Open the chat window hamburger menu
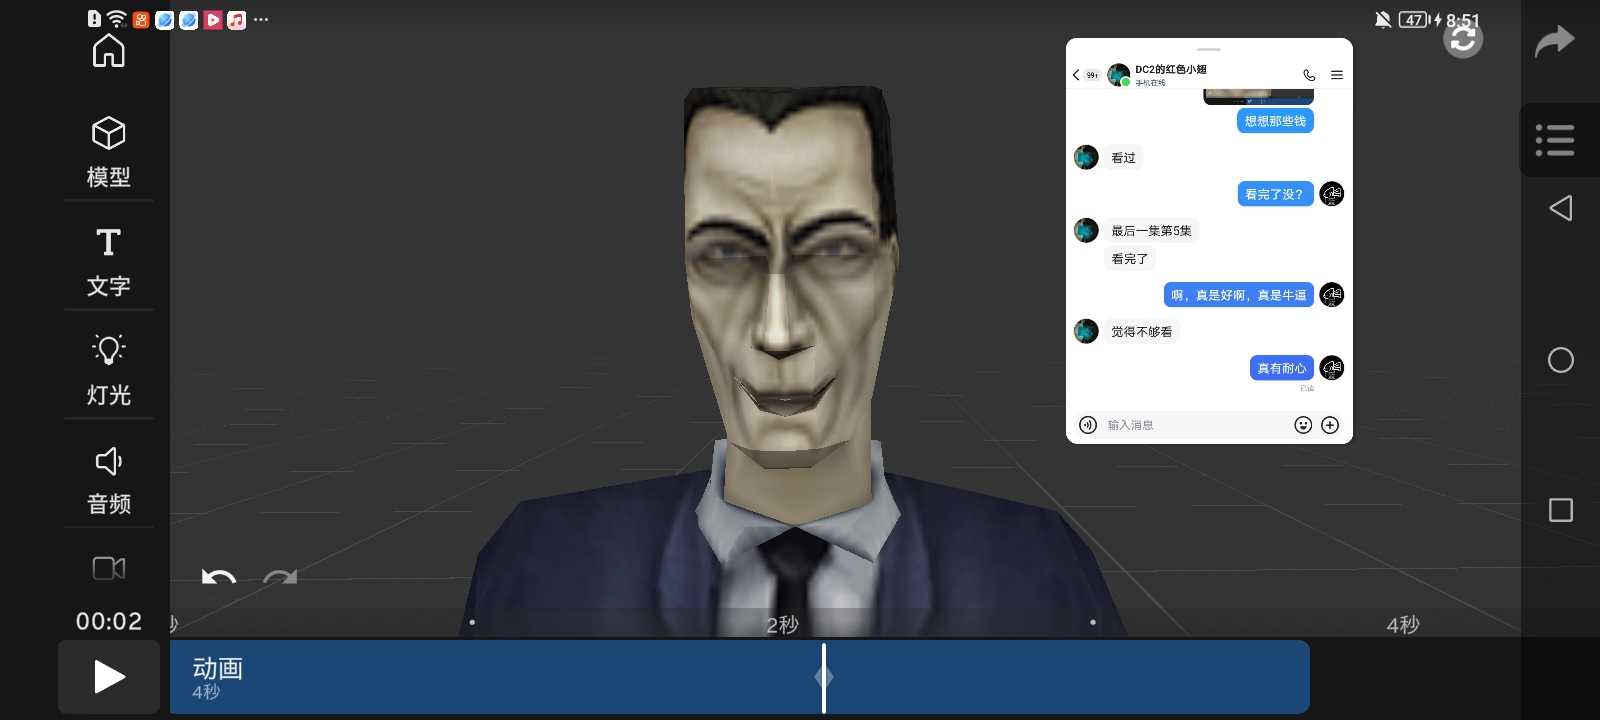Screen dimensions: 1600x720 pyautogui.click(x=1336, y=75)
